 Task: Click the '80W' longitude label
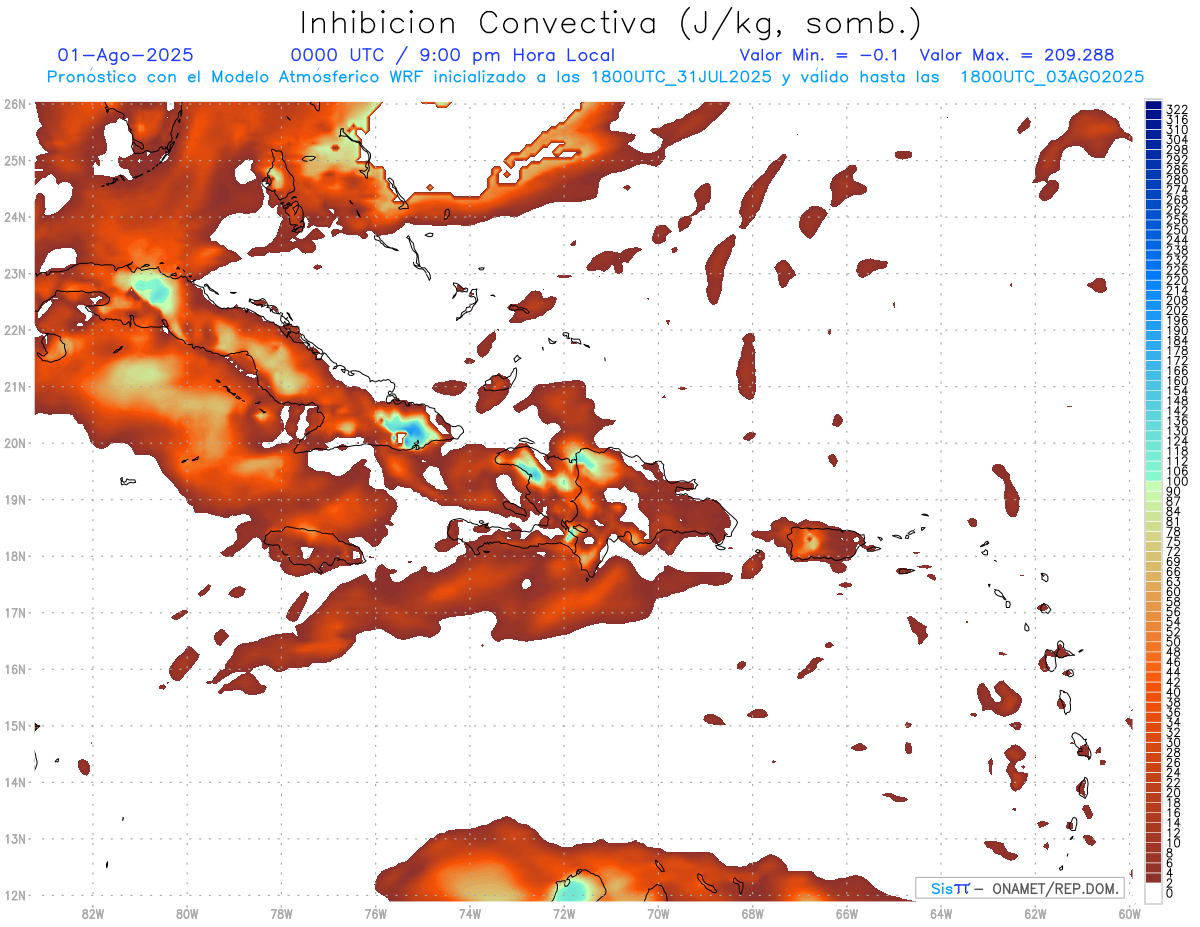[187, 912]
